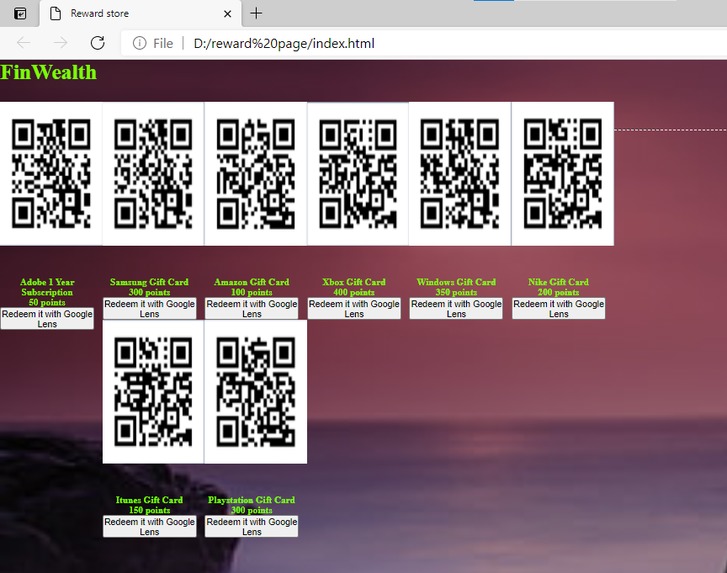Click the Amazon Gift Card QR code

click(255, 174)
